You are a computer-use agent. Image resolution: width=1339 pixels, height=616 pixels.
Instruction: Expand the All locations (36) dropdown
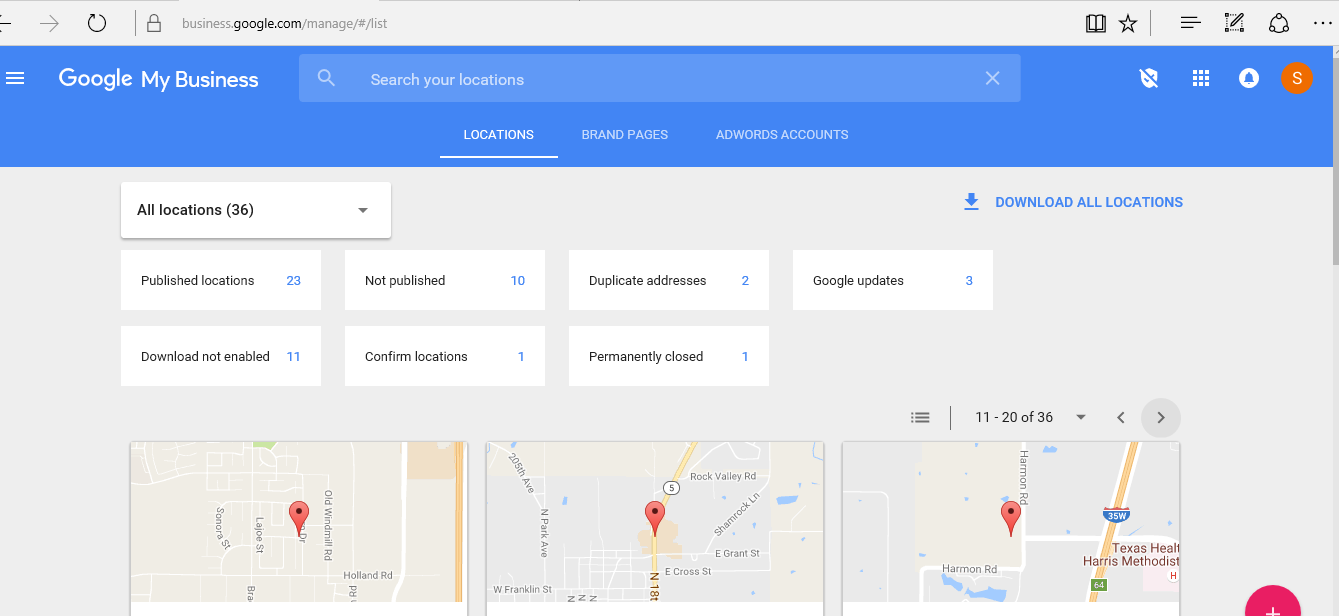tap(256, 210)
